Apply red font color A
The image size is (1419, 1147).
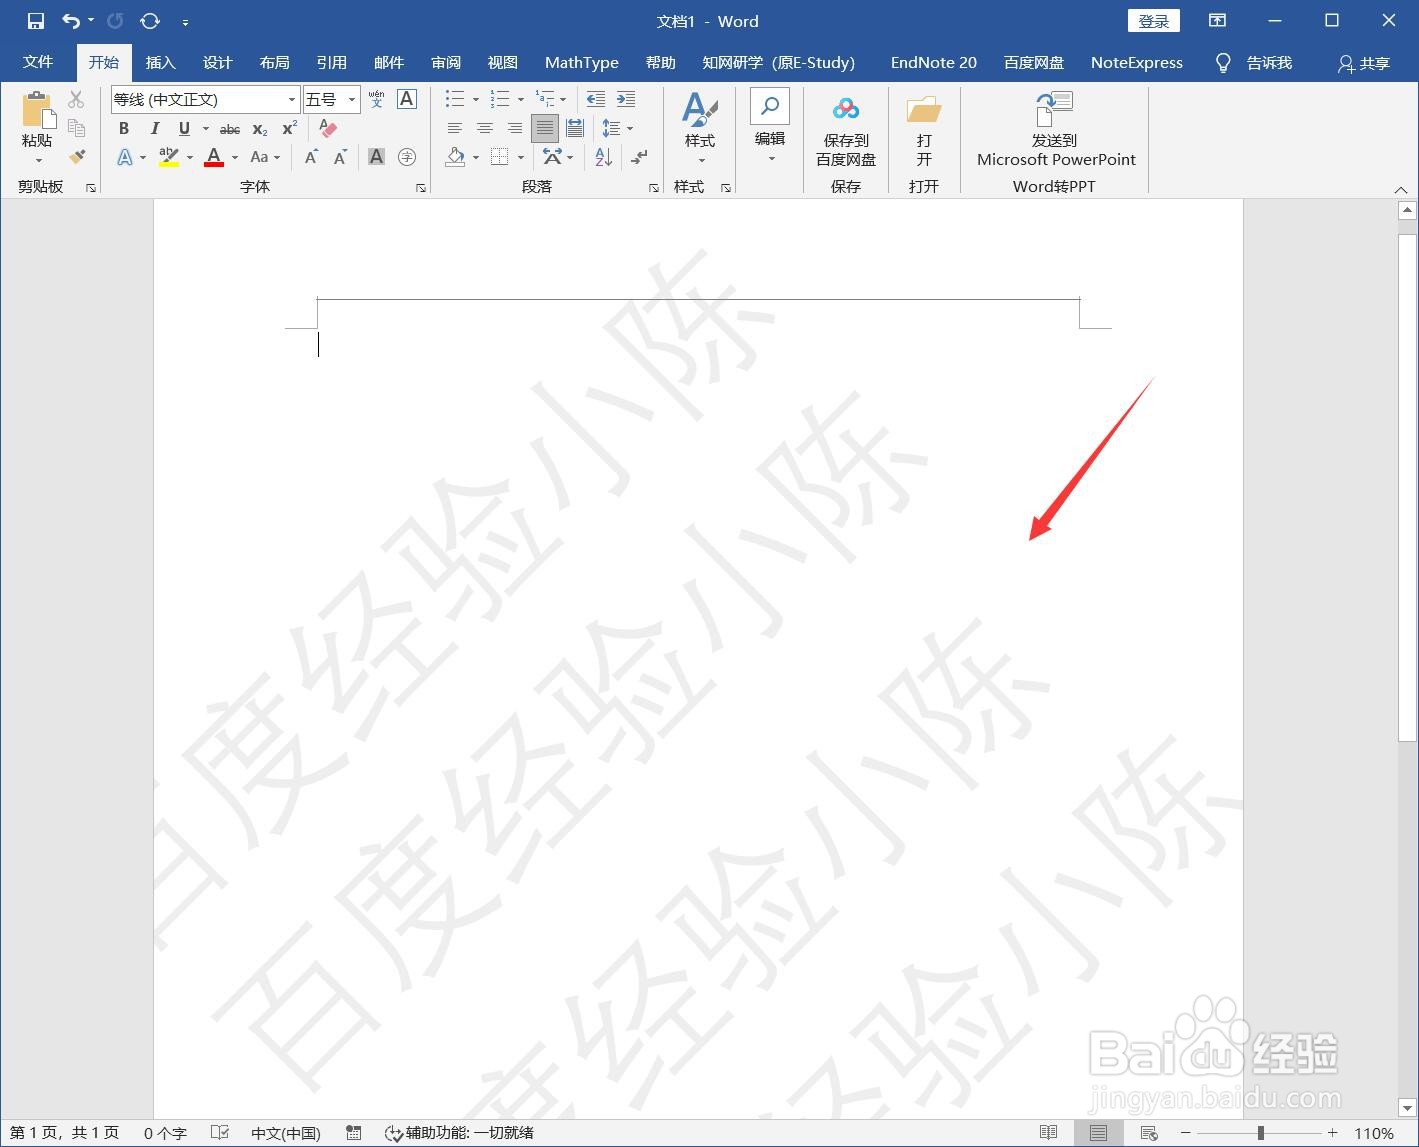[214, 157]
